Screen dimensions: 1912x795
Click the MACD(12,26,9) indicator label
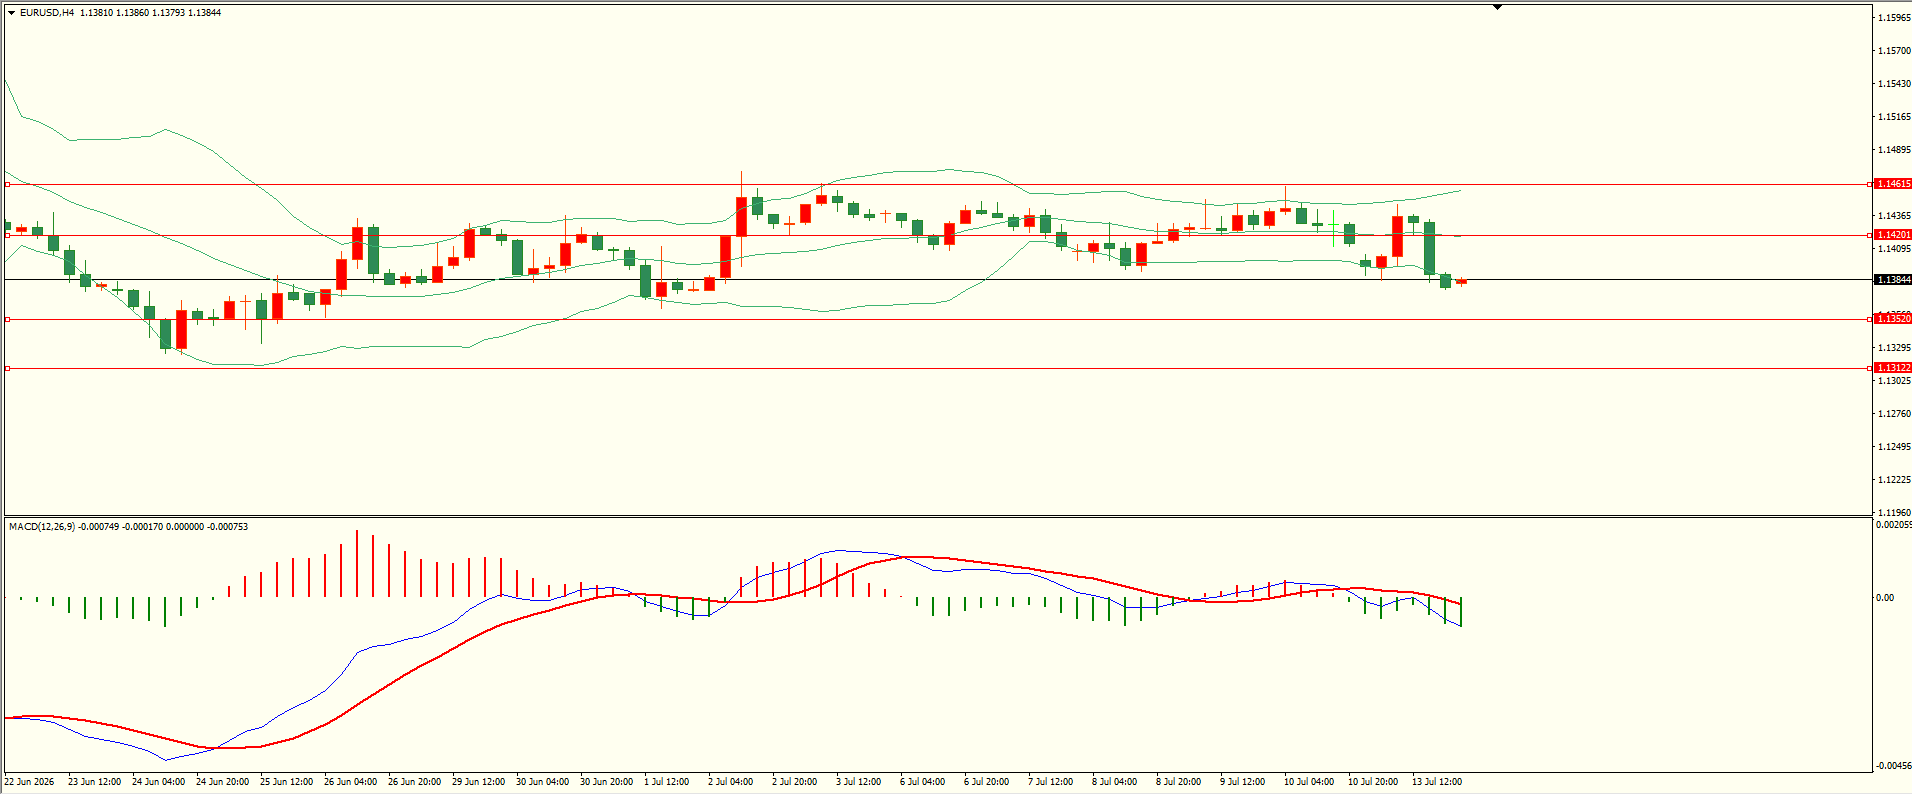click(128, 526)
